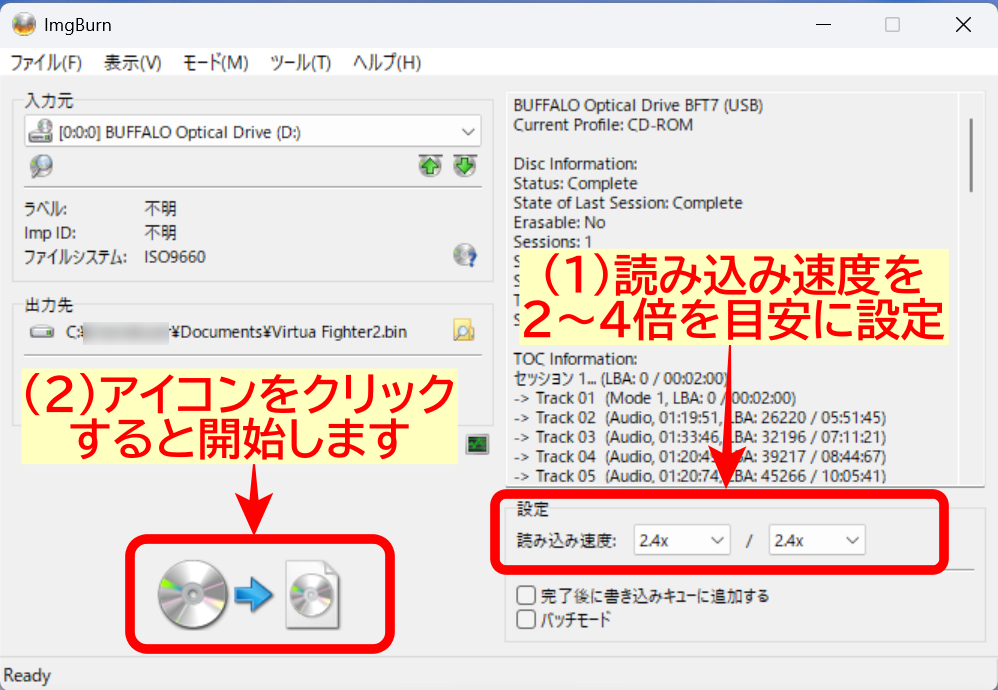Open the ツール(T) menu

[300, 62]
